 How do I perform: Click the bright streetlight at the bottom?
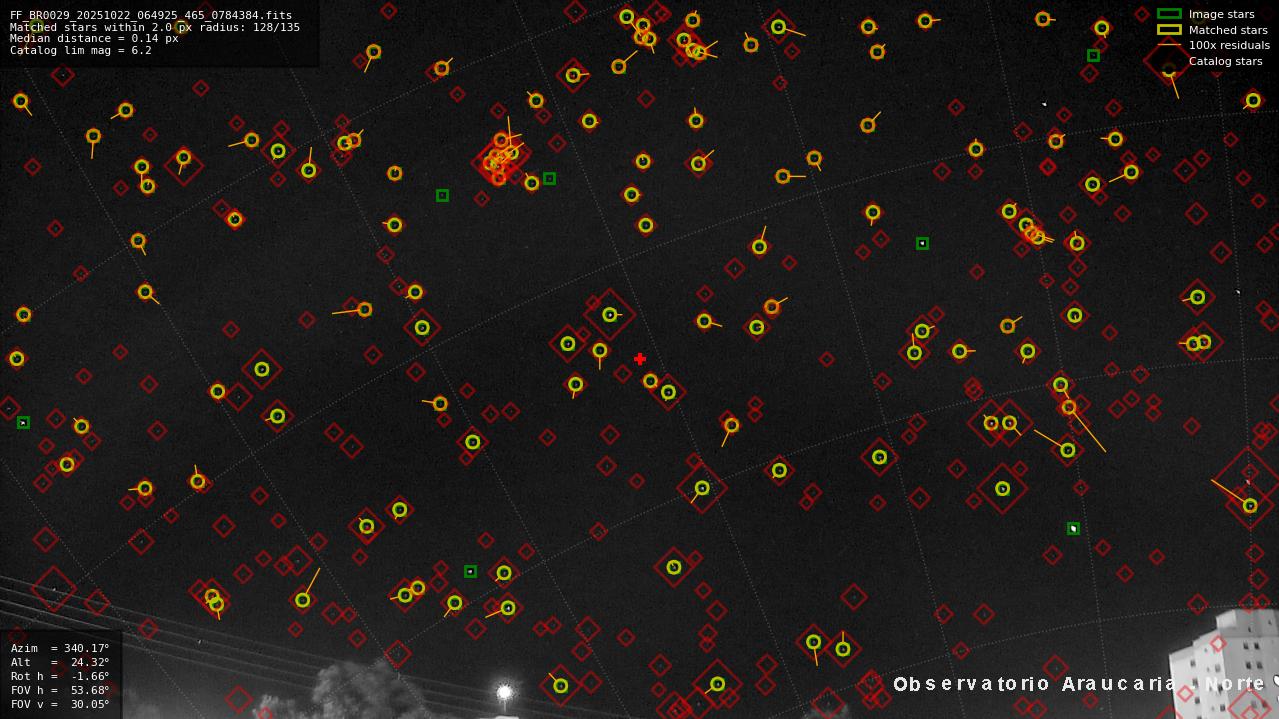(505, 692)
